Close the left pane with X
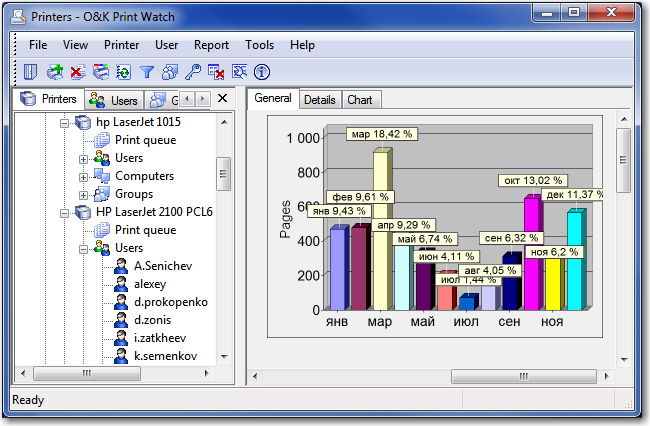This screenshot has height=426, width=650. pos(223,98)
